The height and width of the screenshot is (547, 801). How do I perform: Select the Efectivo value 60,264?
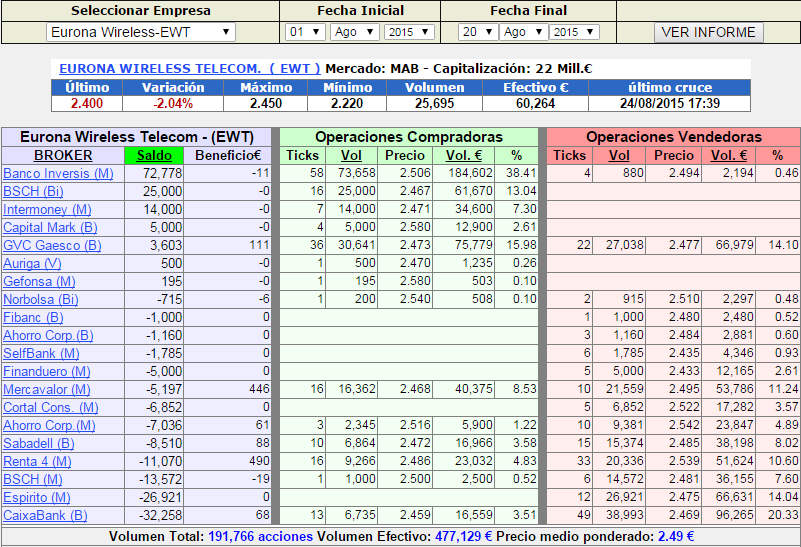[x=535, y=104]
